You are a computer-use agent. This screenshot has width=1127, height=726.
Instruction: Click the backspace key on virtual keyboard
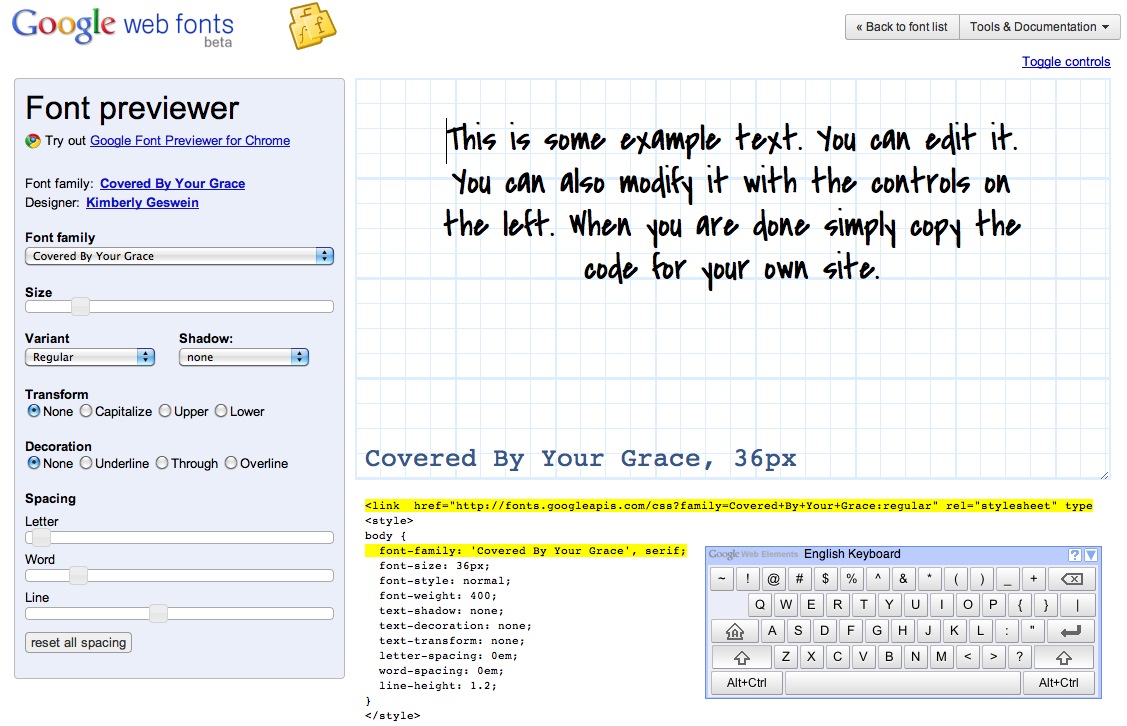[1072, 579]
